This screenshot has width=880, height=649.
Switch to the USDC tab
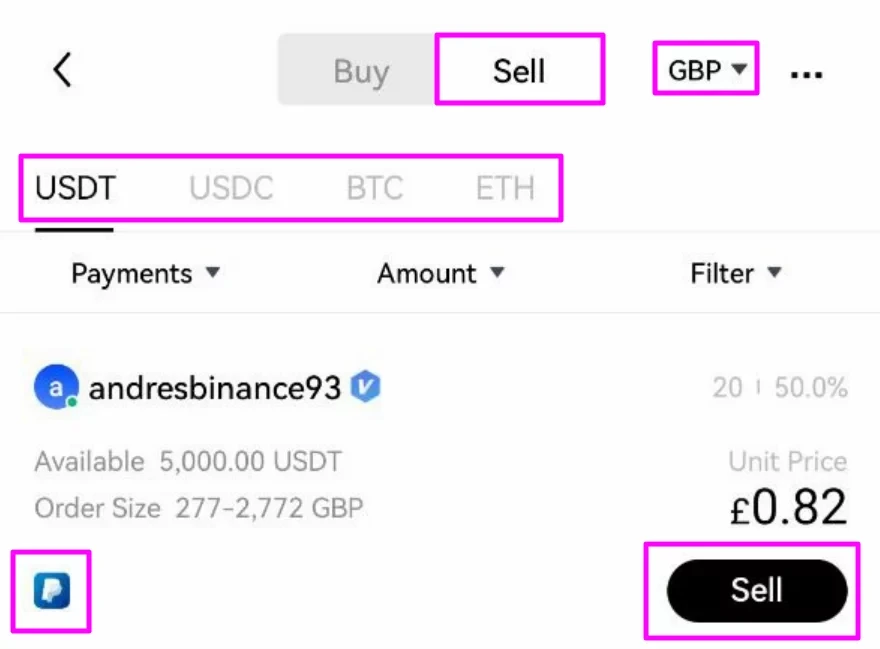[230, 187]
